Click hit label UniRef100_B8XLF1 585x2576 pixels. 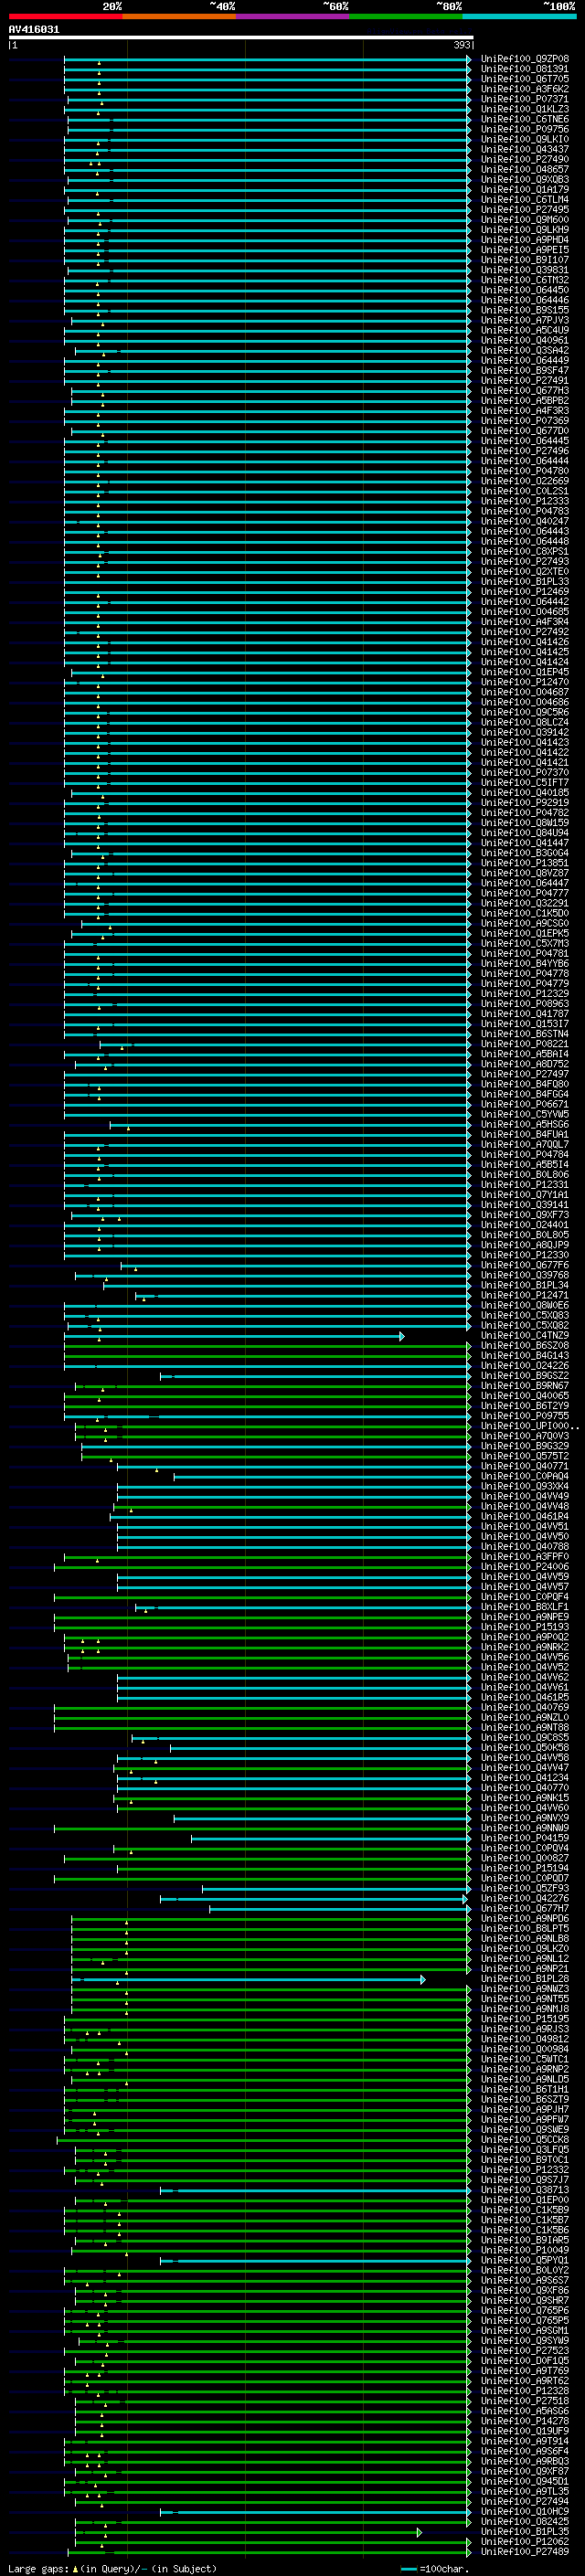tap(525, 1607)
